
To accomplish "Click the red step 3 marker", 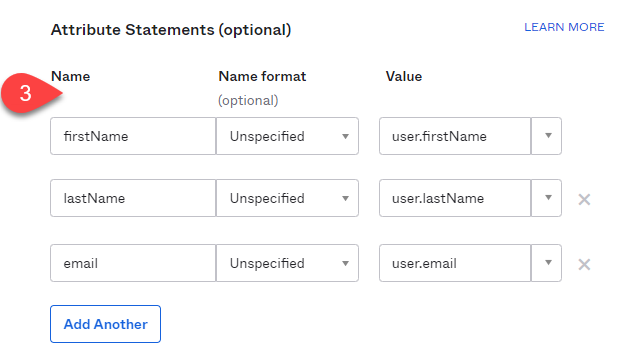I will pos(30,94).
